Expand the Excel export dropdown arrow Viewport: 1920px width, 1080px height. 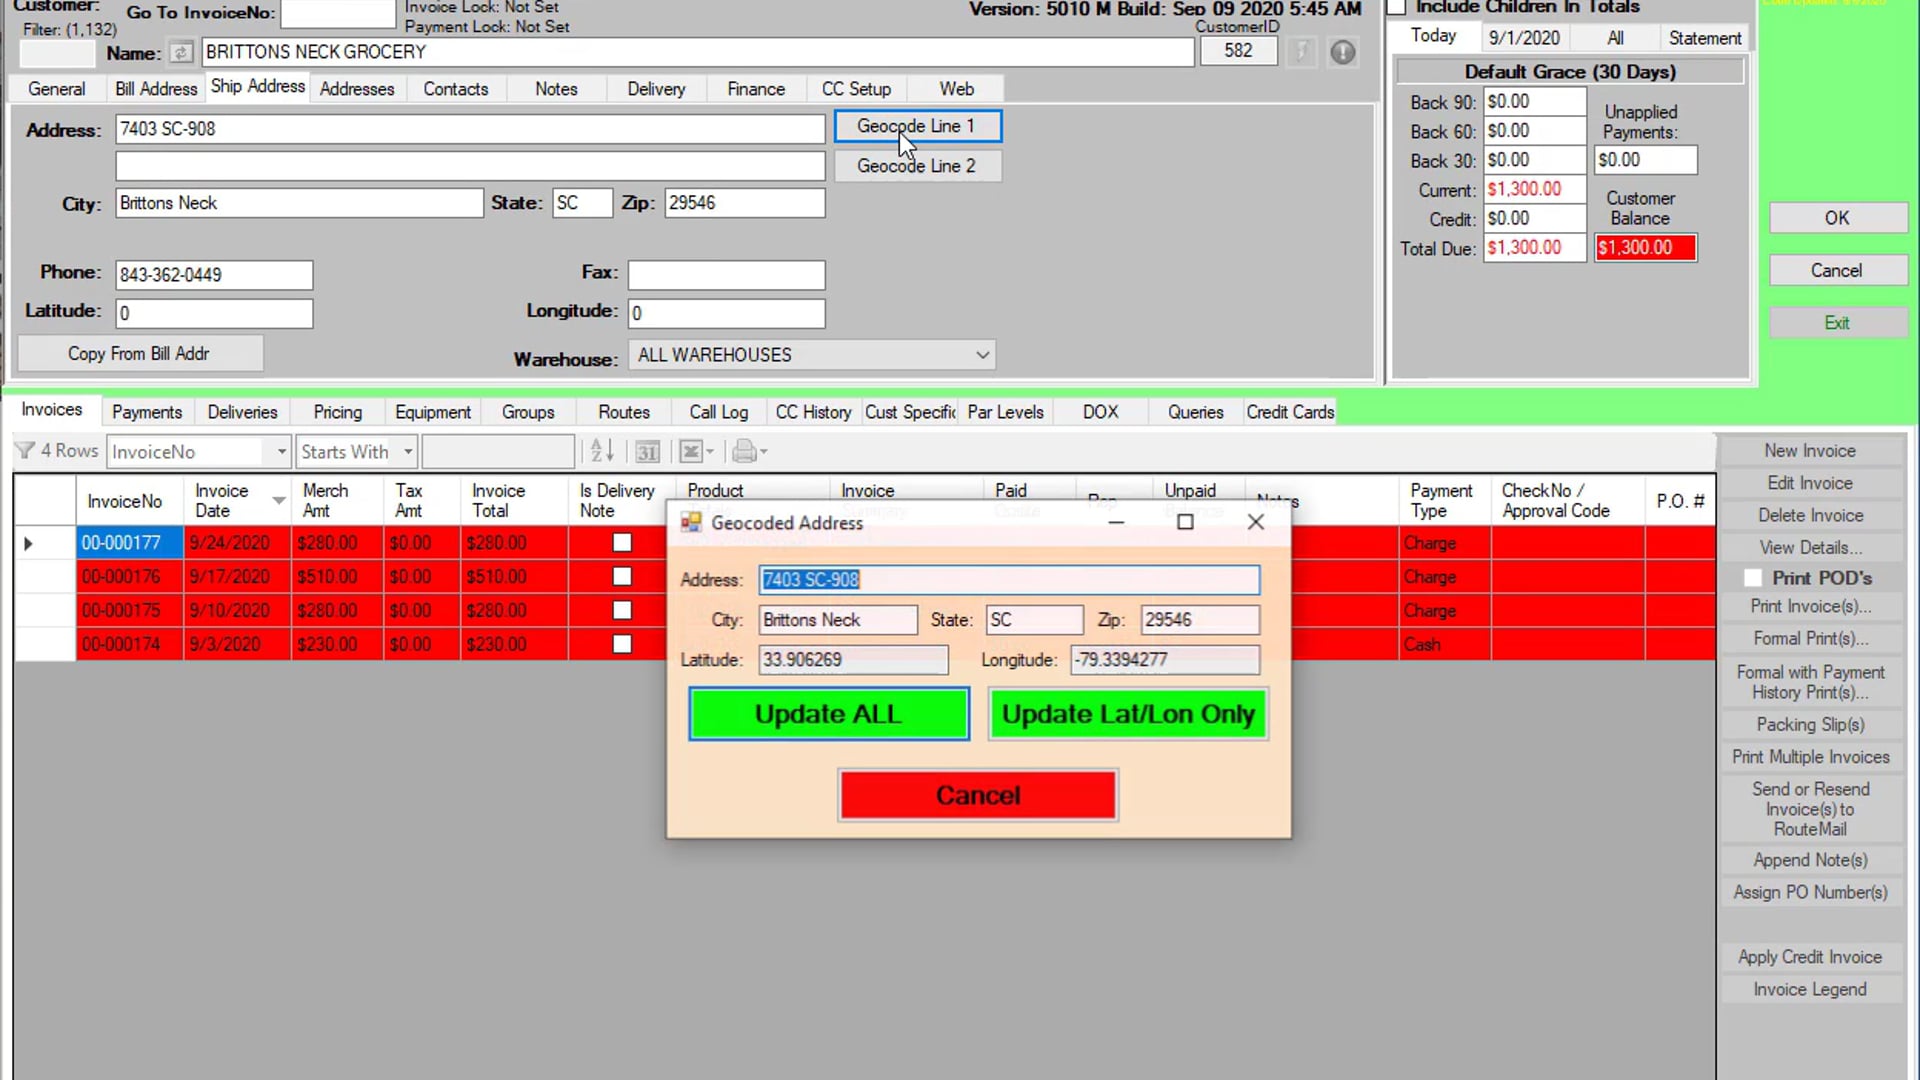(x=710, y=452)
